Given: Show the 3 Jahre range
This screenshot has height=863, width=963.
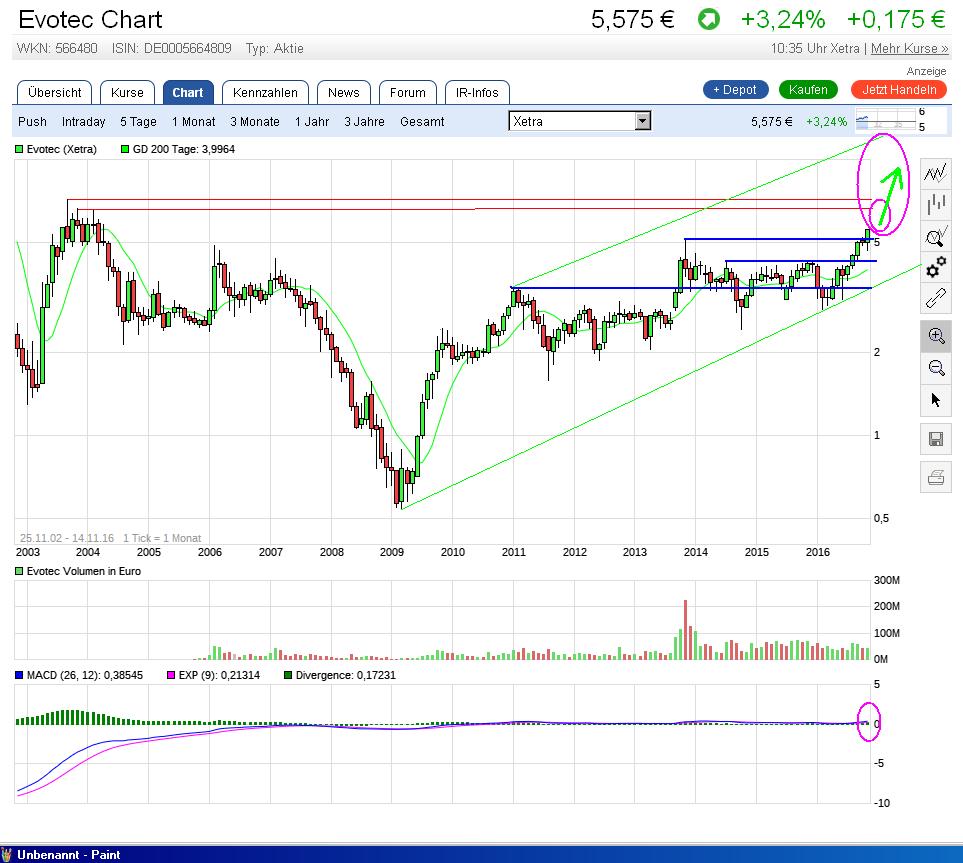Looking at the screenshot, I should coord(364,122).
